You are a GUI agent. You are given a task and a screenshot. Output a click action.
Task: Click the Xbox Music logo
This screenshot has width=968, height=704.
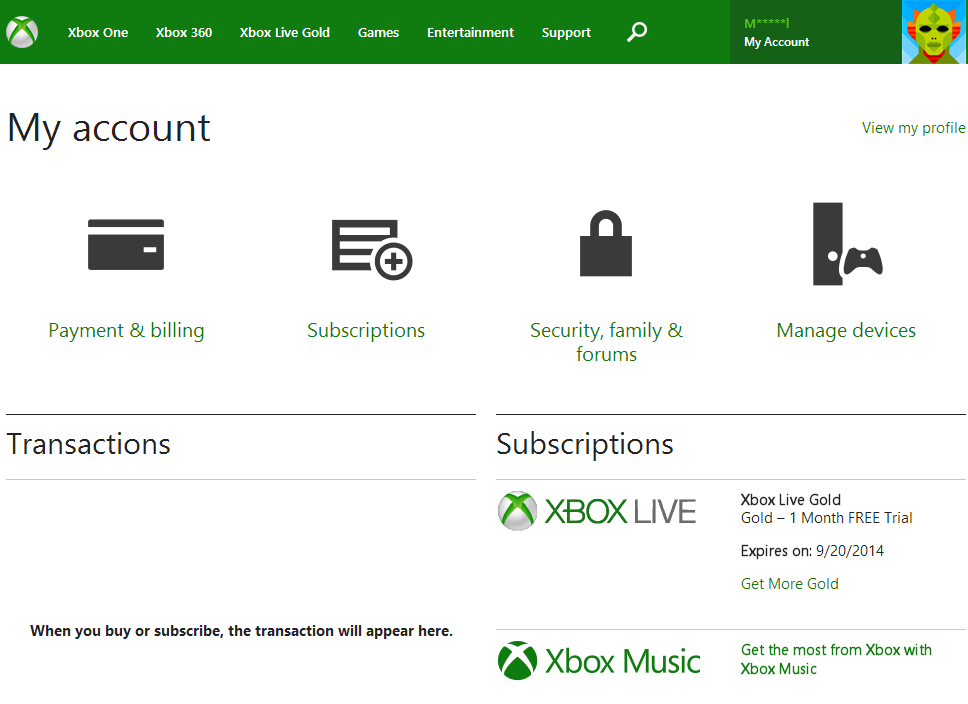pyautogui.click(x=599, y=661)
